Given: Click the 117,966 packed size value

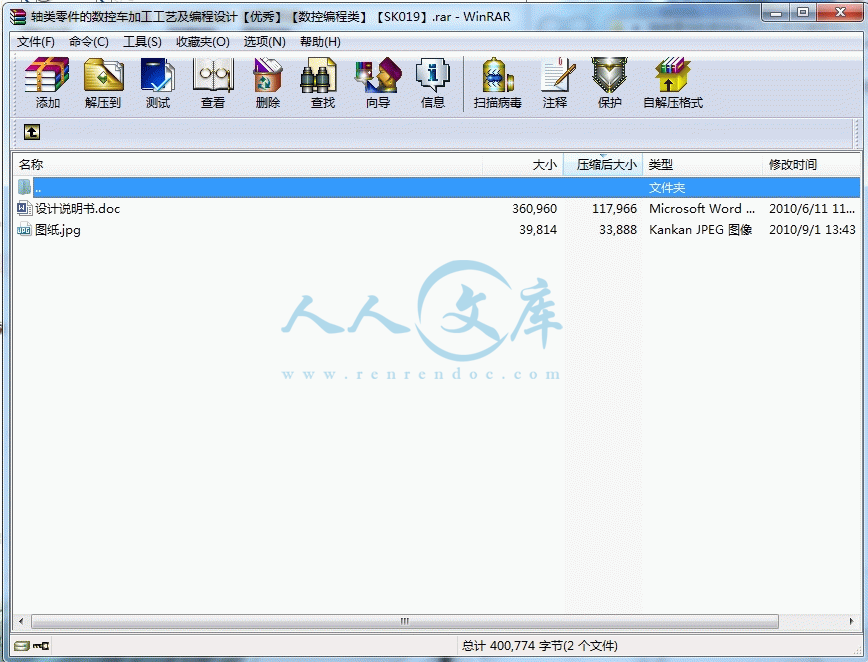Looking at the screenshot, I should click(614, 209).
